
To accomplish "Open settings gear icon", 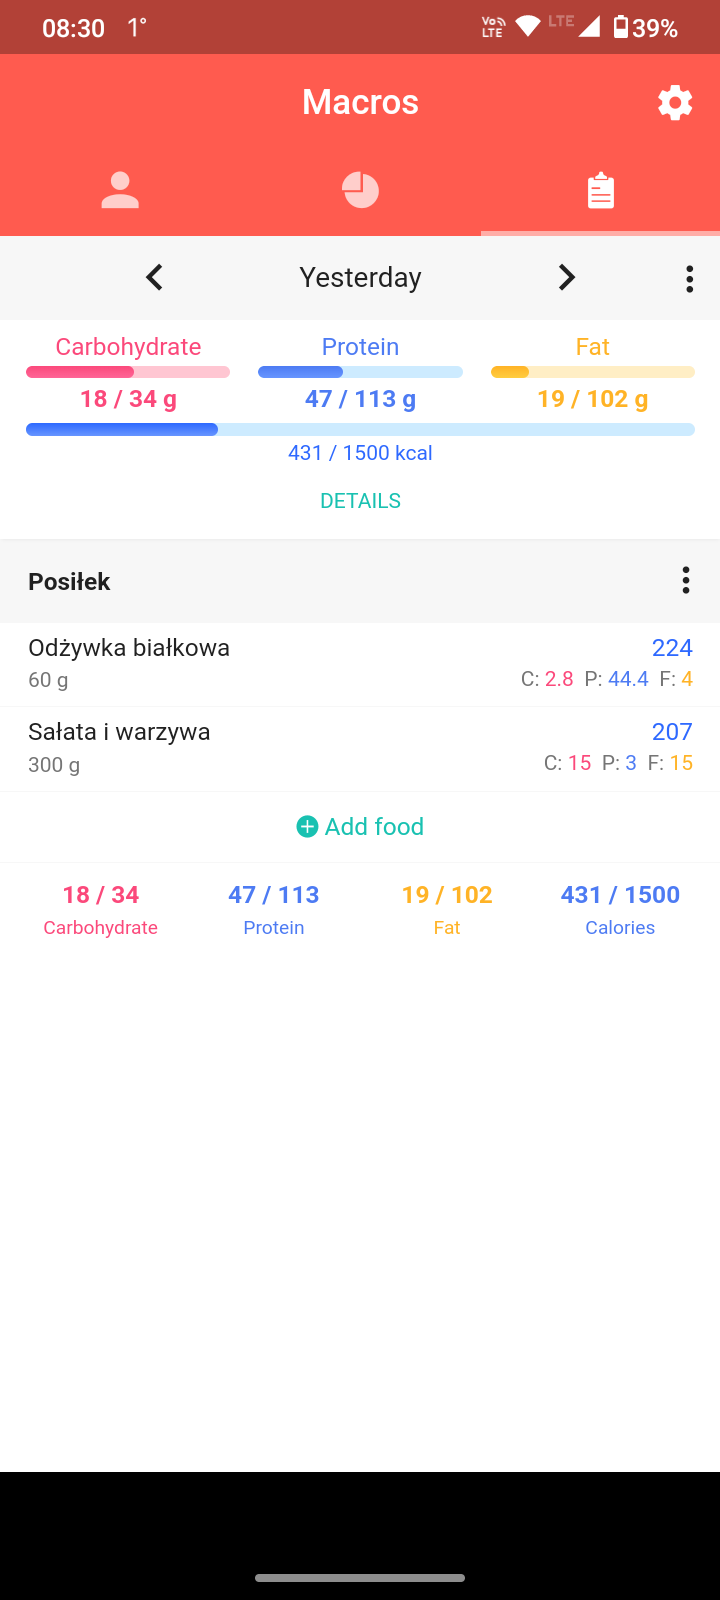I will pos(675,102).
